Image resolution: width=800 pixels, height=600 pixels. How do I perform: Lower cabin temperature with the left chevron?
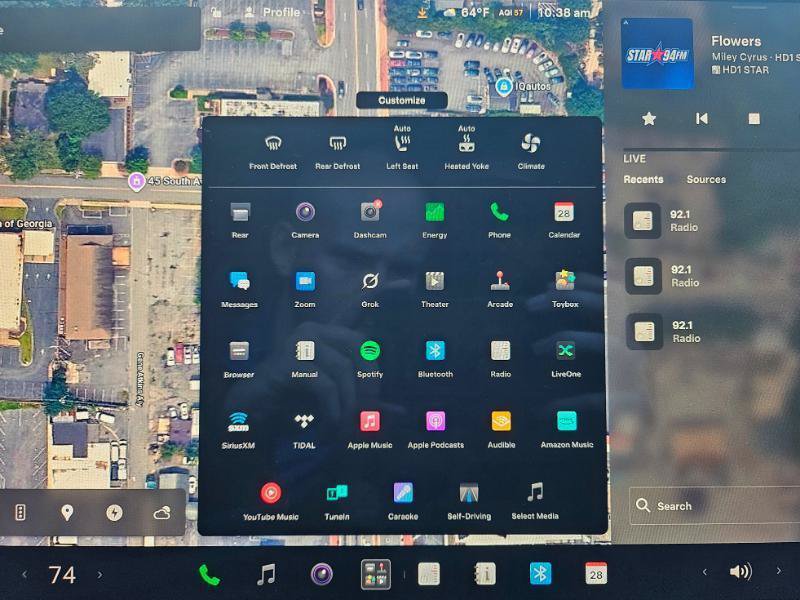pos(24,574)
